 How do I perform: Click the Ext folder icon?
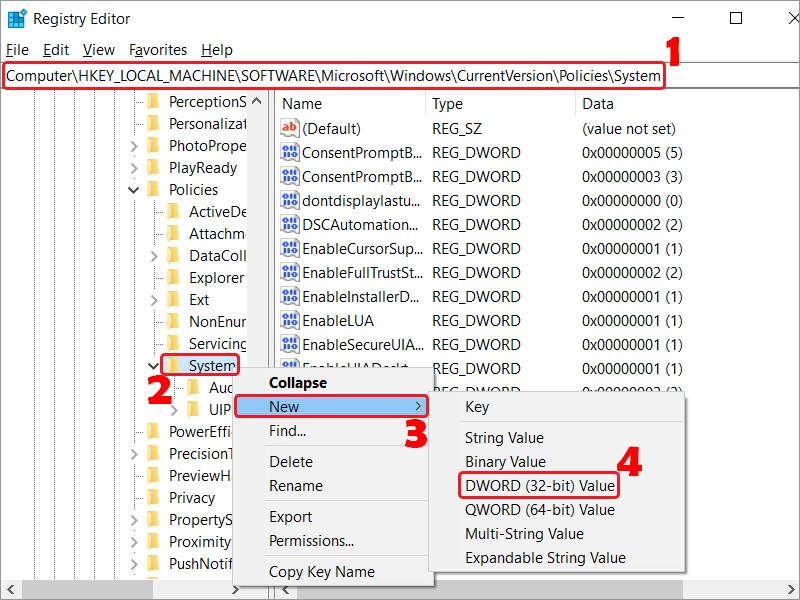tap(173, 299)
